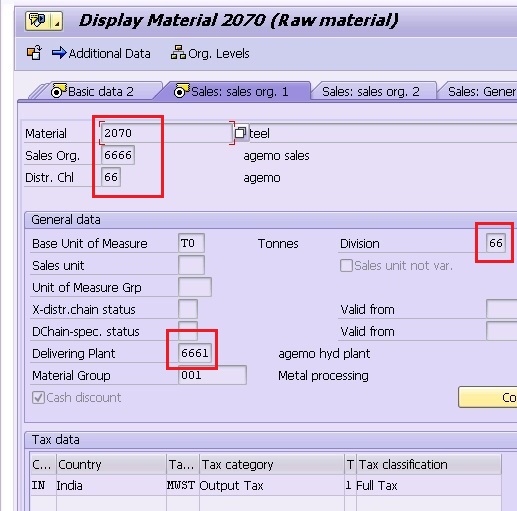Toggle the Cash discount checkbox

pyautogui.click(x=38, y=397)
